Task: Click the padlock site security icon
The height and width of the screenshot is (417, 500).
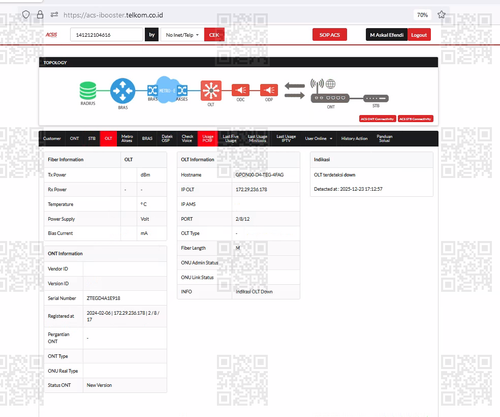Action: click(40, 15)
